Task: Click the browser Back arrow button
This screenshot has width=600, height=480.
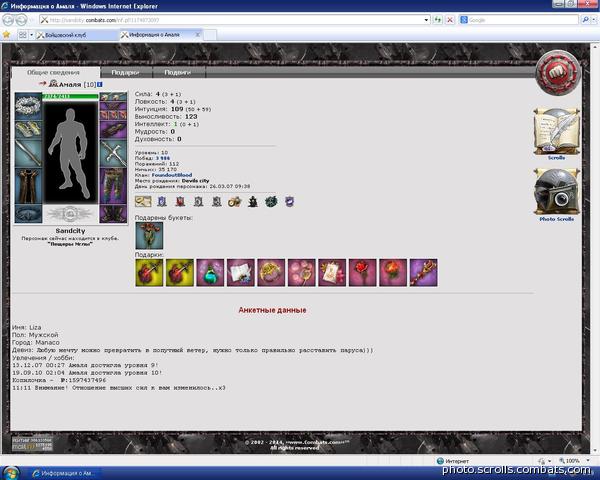Action: (8, 20)
